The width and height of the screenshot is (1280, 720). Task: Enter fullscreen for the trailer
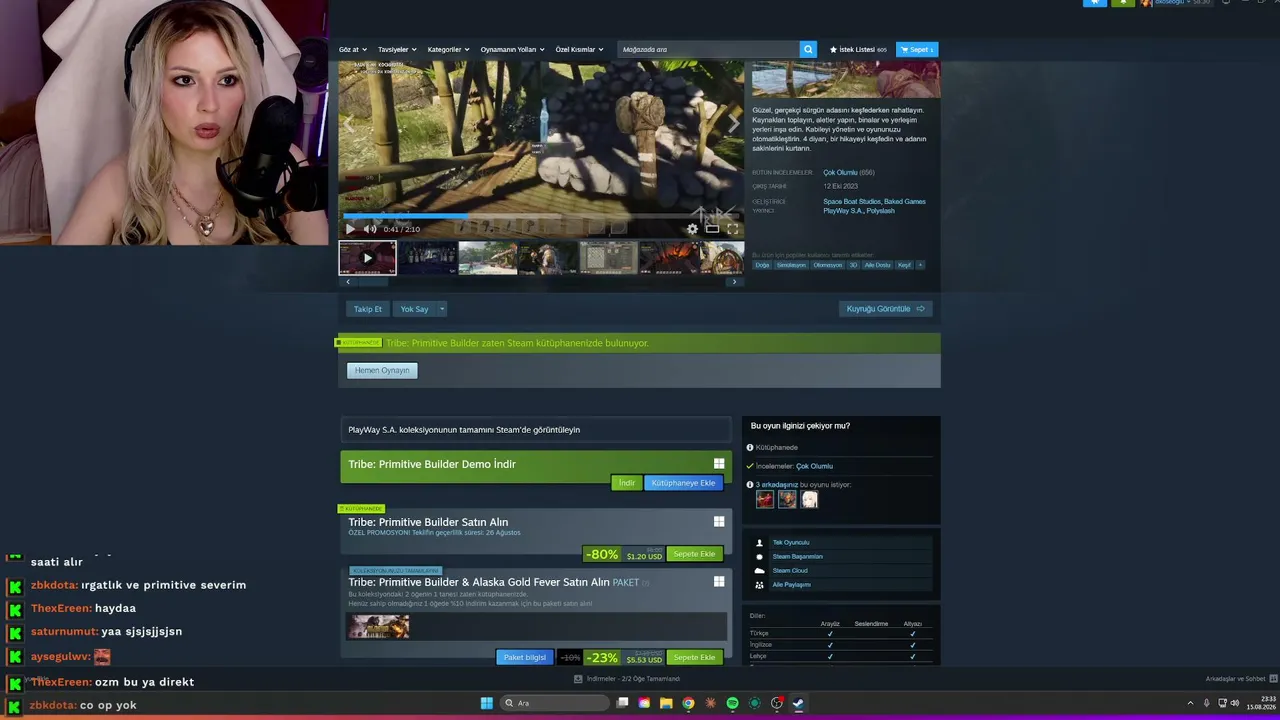point(733,229)
